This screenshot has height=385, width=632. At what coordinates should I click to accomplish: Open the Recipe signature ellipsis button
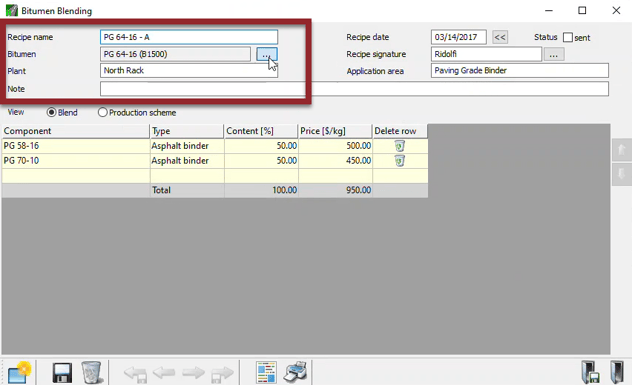tap(554, 54)
